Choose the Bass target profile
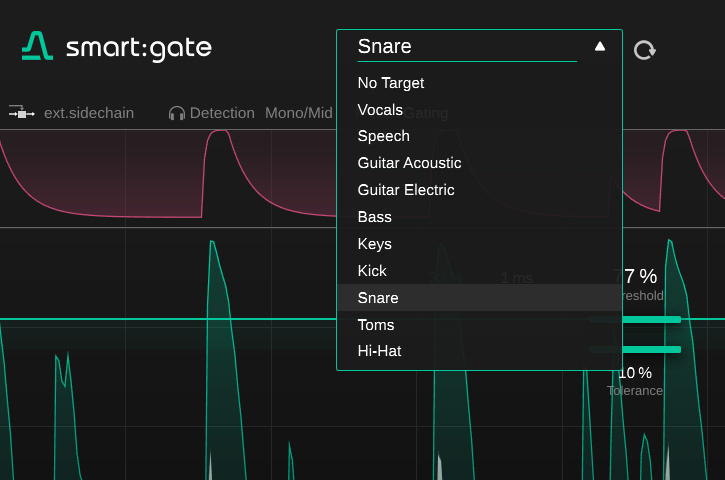Viewport: 725px width, 480px height. [375, 217]
